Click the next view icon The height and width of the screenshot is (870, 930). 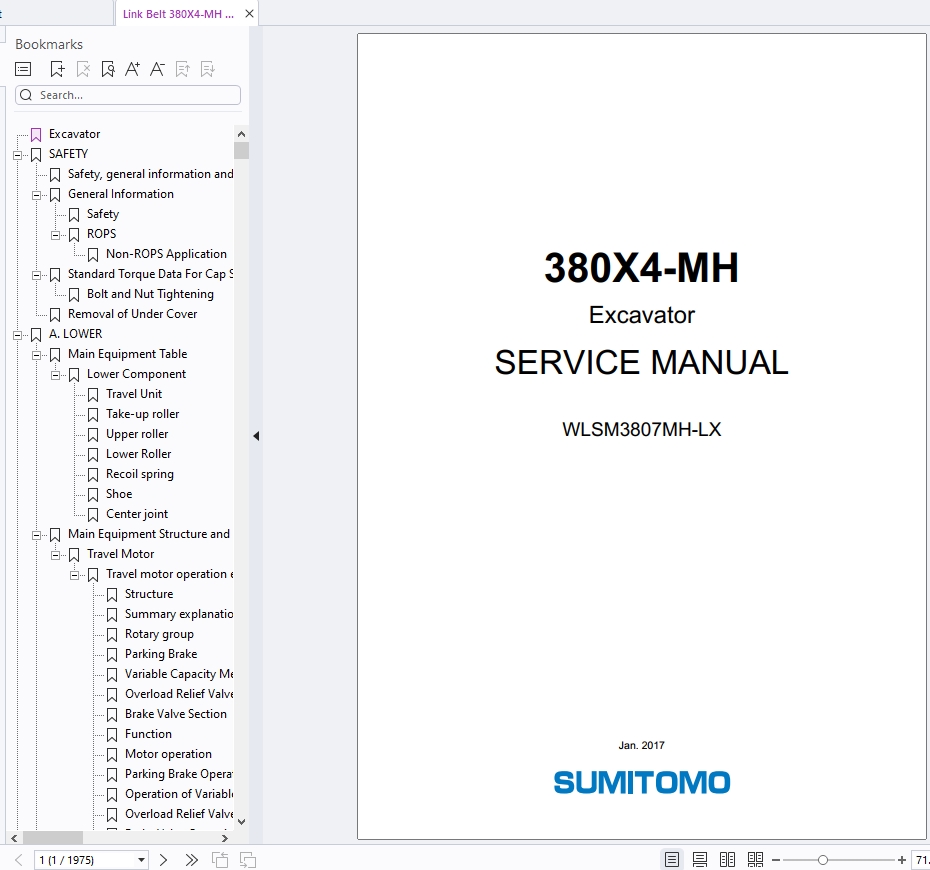(x=247, y=860)
